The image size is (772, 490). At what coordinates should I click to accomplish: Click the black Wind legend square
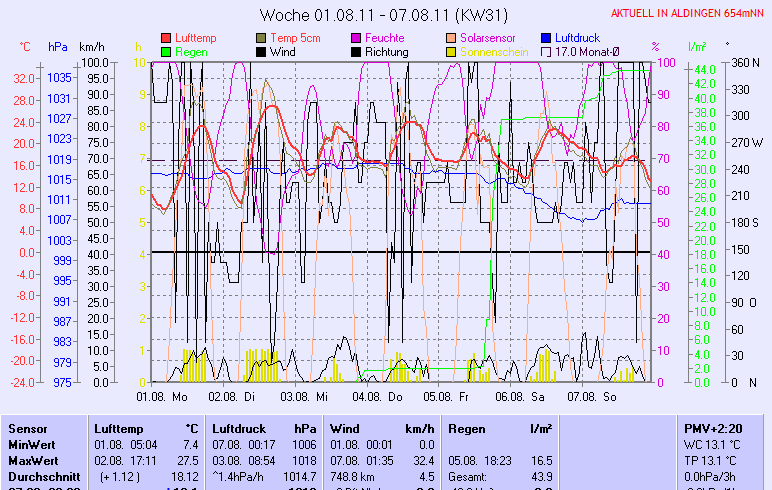[x=262, y=51]
